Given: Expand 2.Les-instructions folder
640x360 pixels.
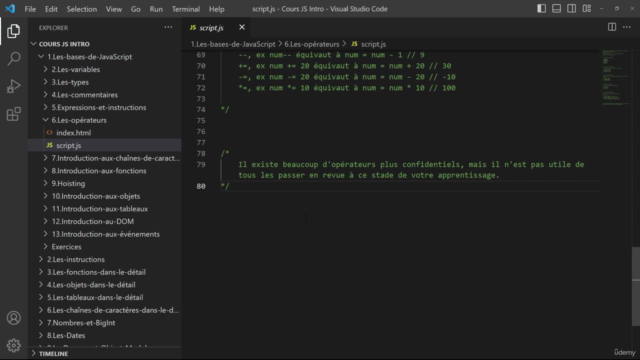Looking at the screenshot, I should [x=105, y=259].
